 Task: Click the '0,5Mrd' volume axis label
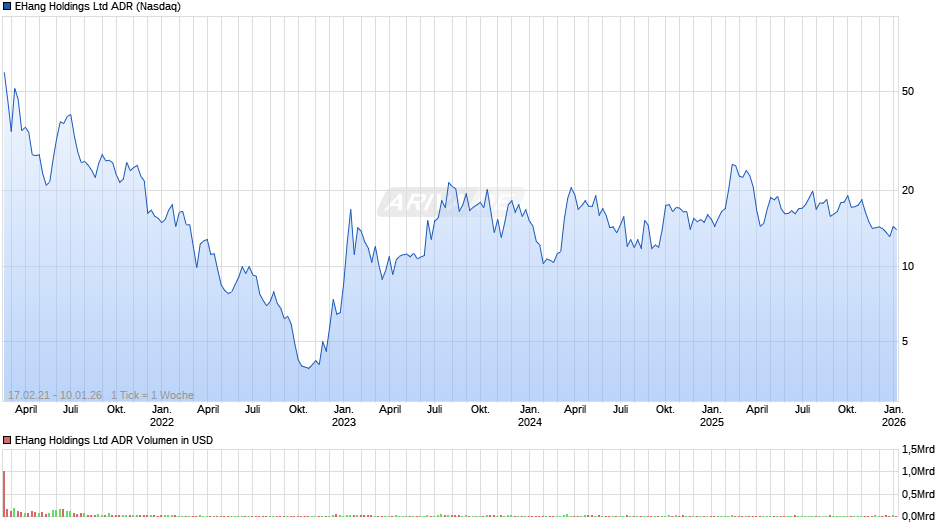click(x=918, y=494)
